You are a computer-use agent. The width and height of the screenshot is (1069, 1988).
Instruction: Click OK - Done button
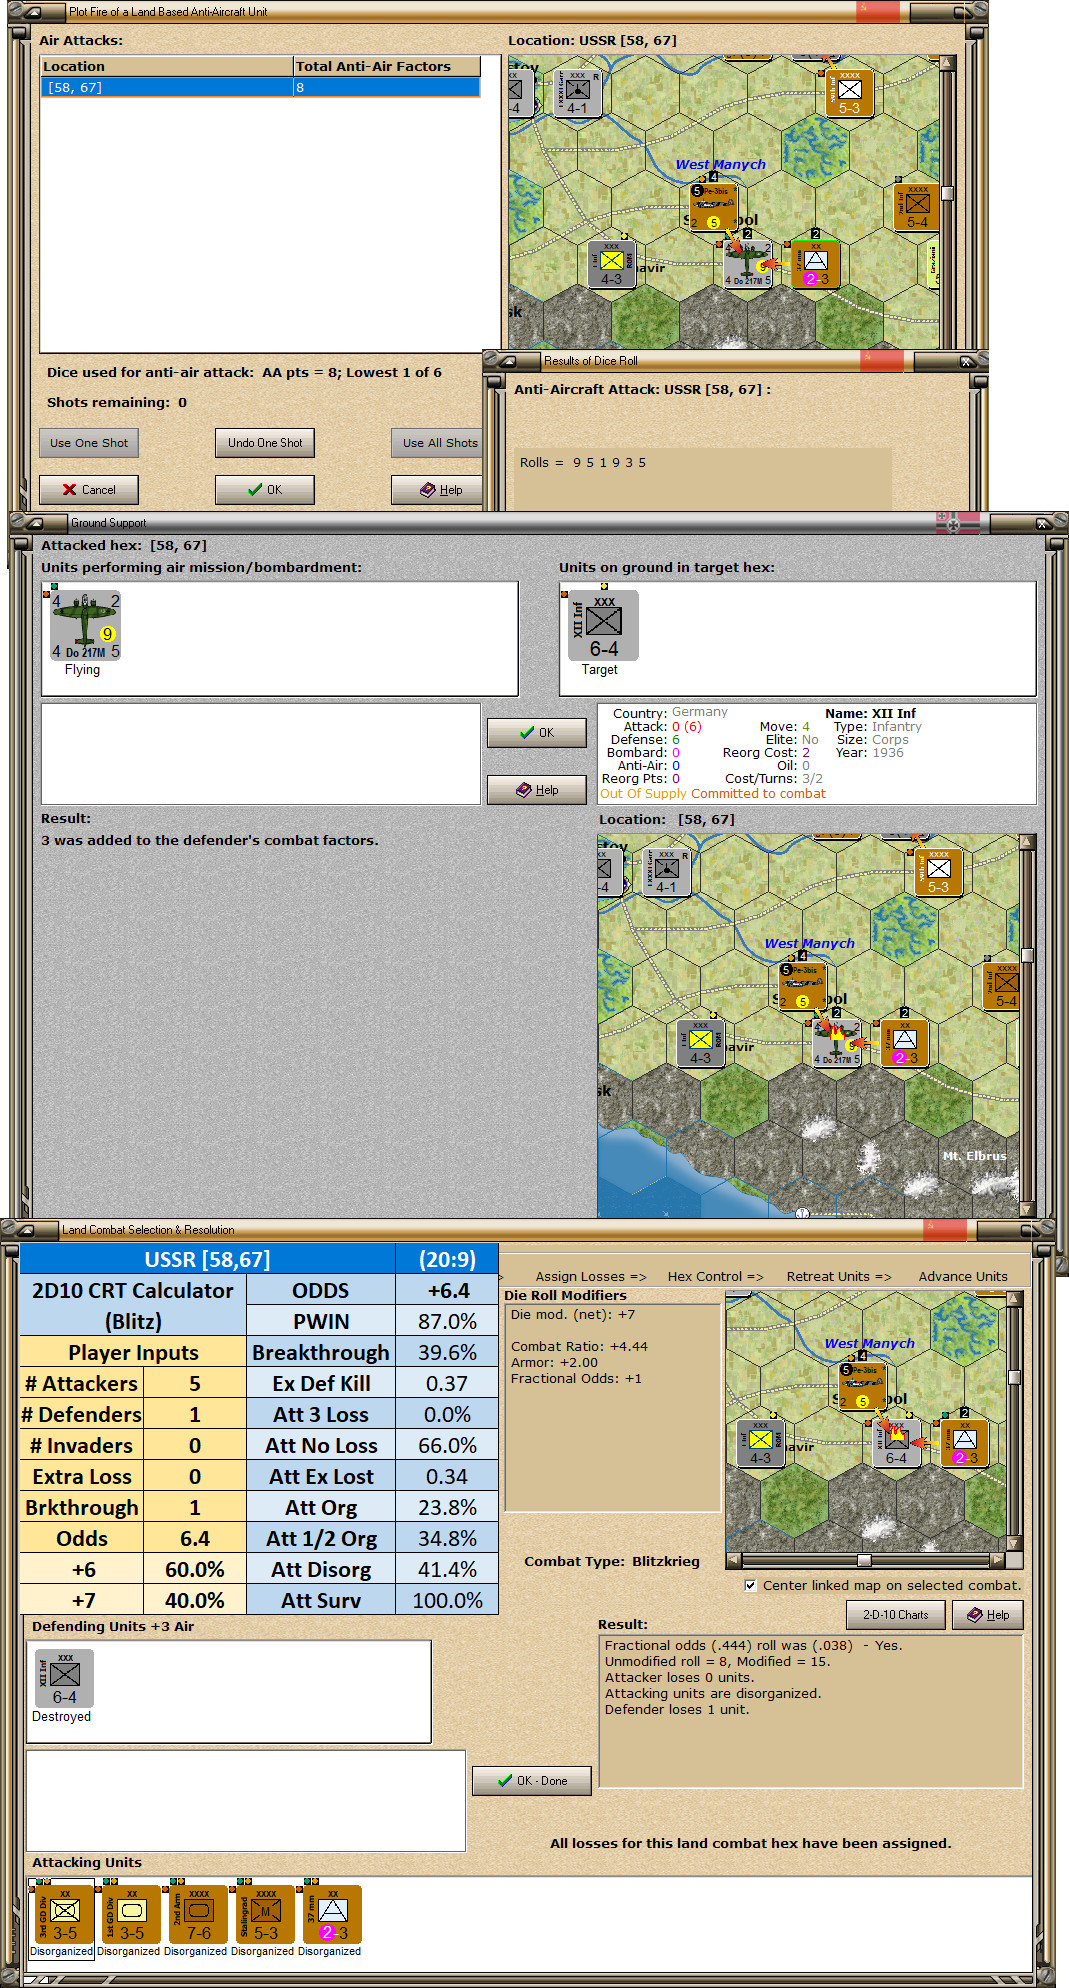click(x=532, y=1781)
